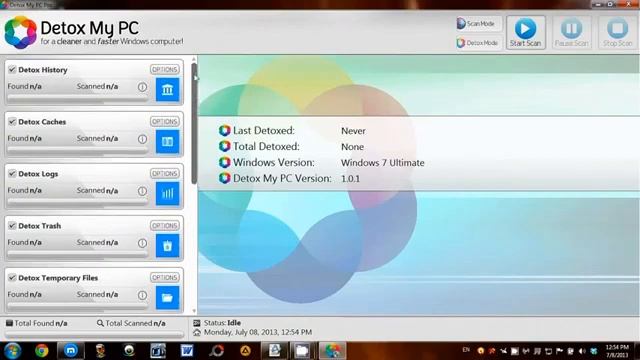Open Options for Detox Logs

[164, 173]
